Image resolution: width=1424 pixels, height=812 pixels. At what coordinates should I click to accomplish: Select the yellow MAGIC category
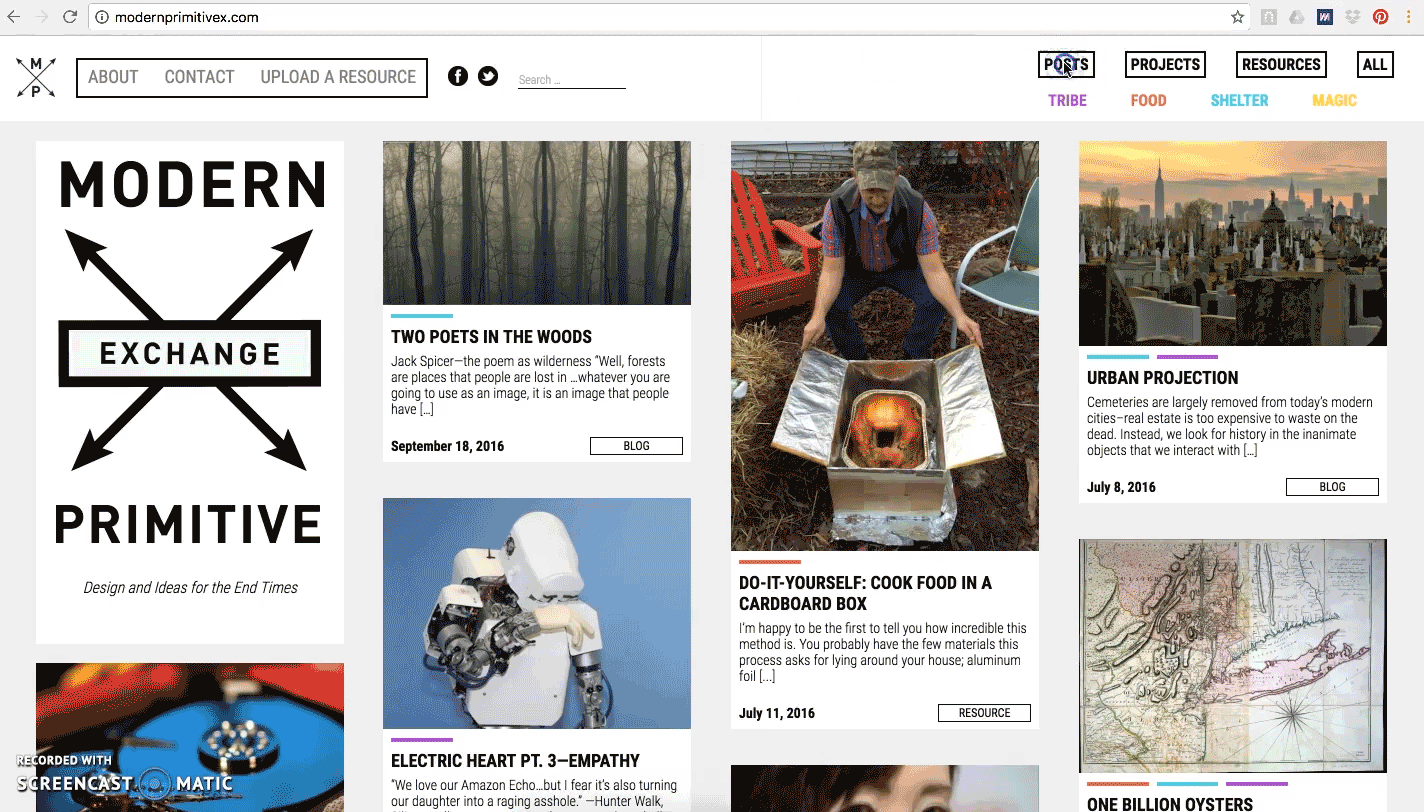coord(1334,101)
